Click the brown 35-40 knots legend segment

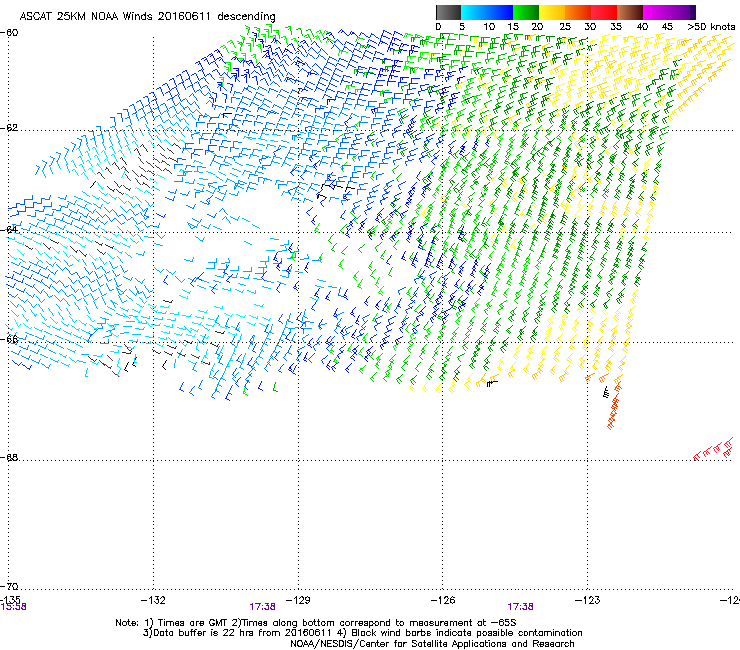(630, 12)
